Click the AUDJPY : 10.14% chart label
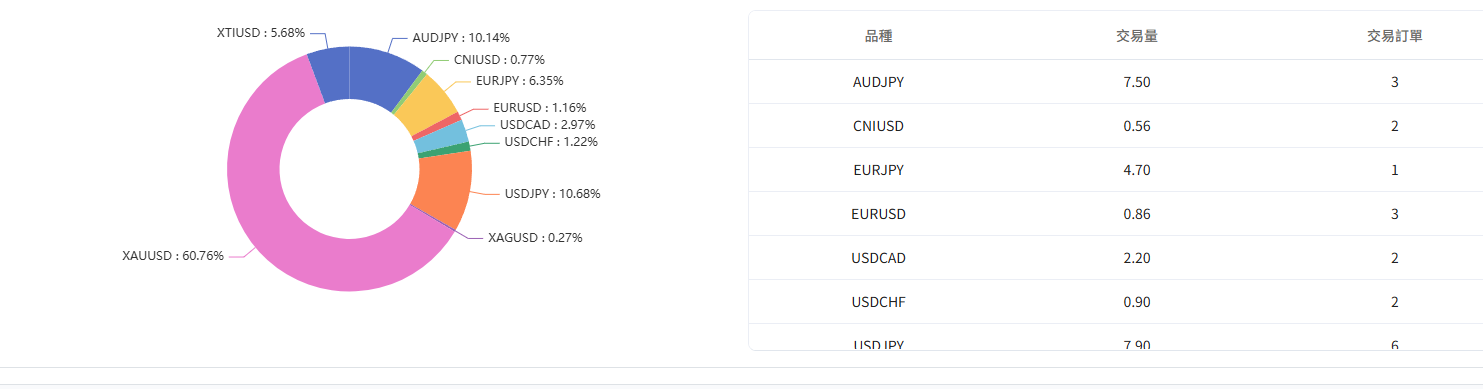Viewport: 1483px width, 389px height. [x=461, y=38]
